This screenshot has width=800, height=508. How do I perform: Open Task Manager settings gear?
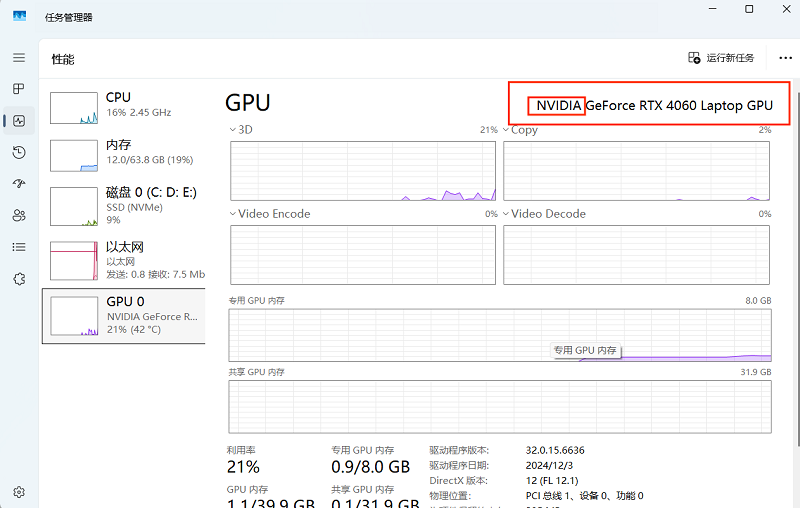click(x=19, y=492)
